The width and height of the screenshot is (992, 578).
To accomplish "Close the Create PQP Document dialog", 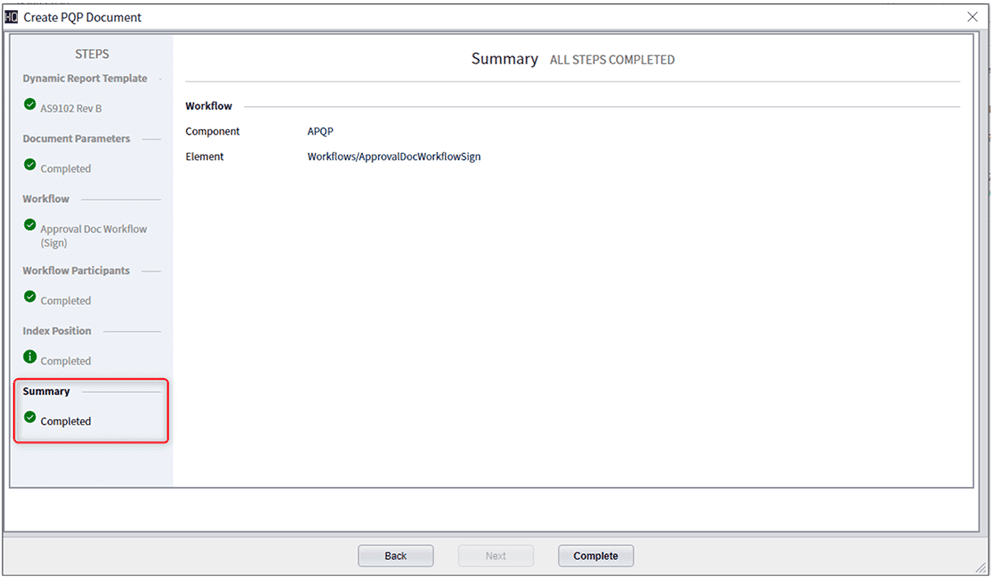I will tap(972, 17).
